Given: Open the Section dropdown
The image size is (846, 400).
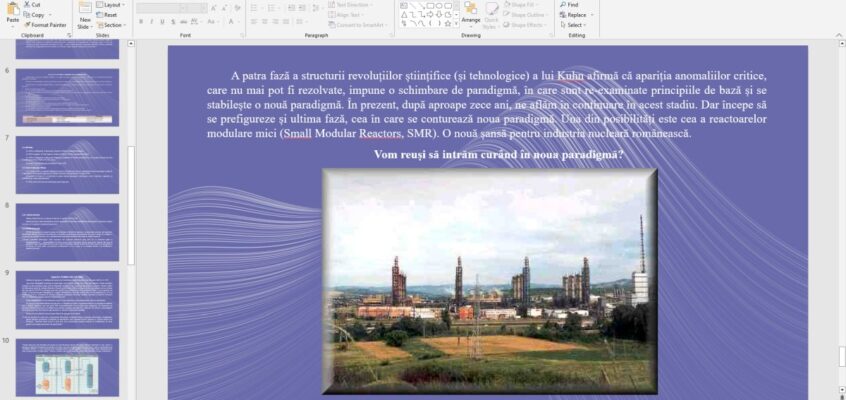Looking at the screenshot, I should click(111, 25).
